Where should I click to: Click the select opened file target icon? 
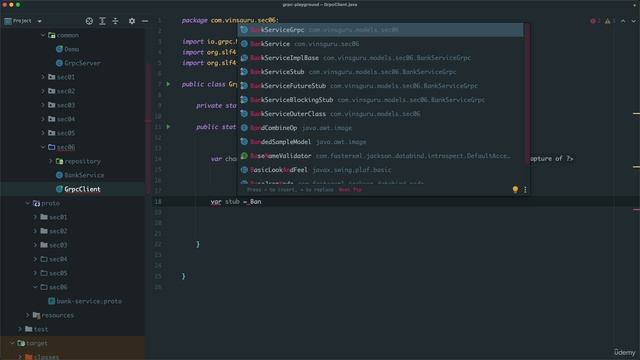(x=89, y=21)
